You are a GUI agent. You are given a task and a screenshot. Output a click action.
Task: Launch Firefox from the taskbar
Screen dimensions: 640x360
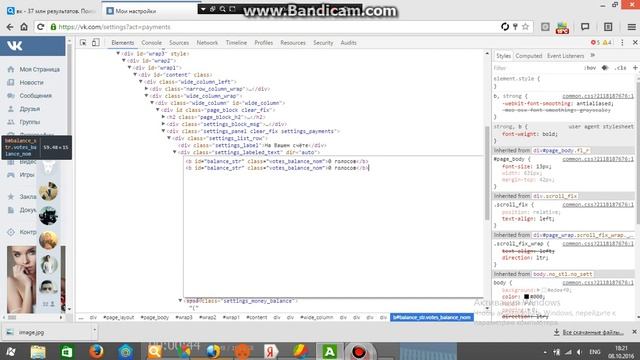[96, 351]
